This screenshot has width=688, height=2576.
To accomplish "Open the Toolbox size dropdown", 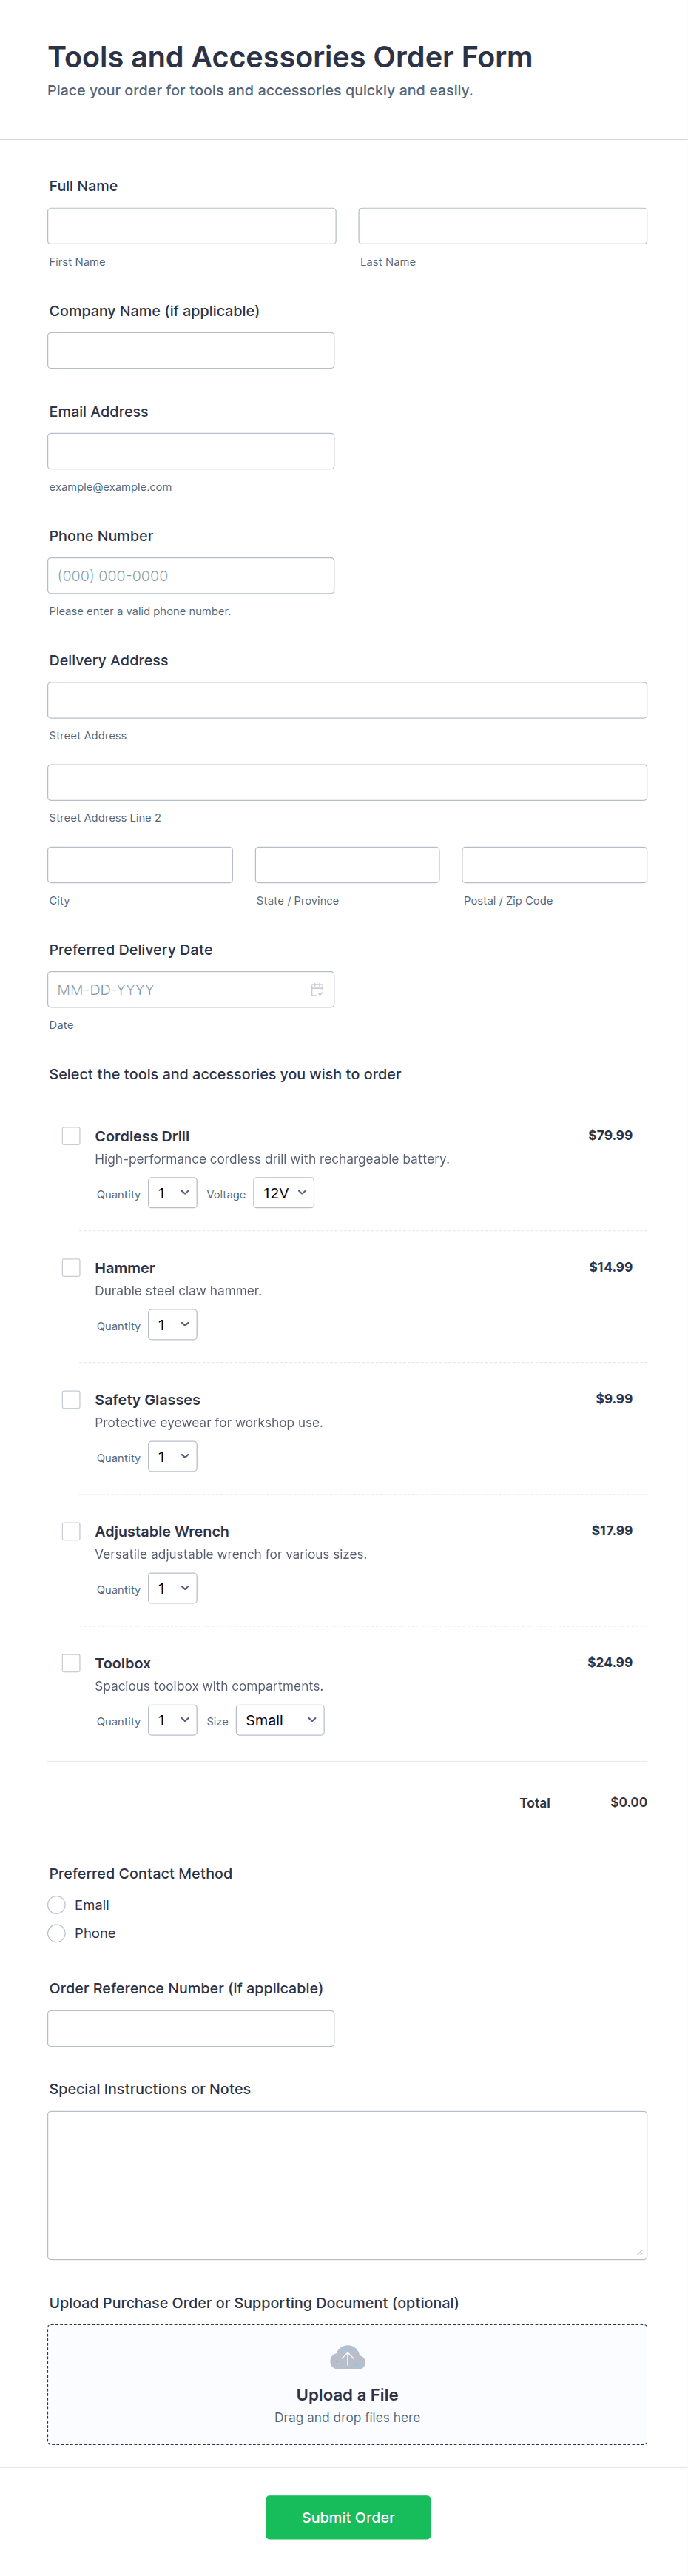I will [x=280, y=1720].
